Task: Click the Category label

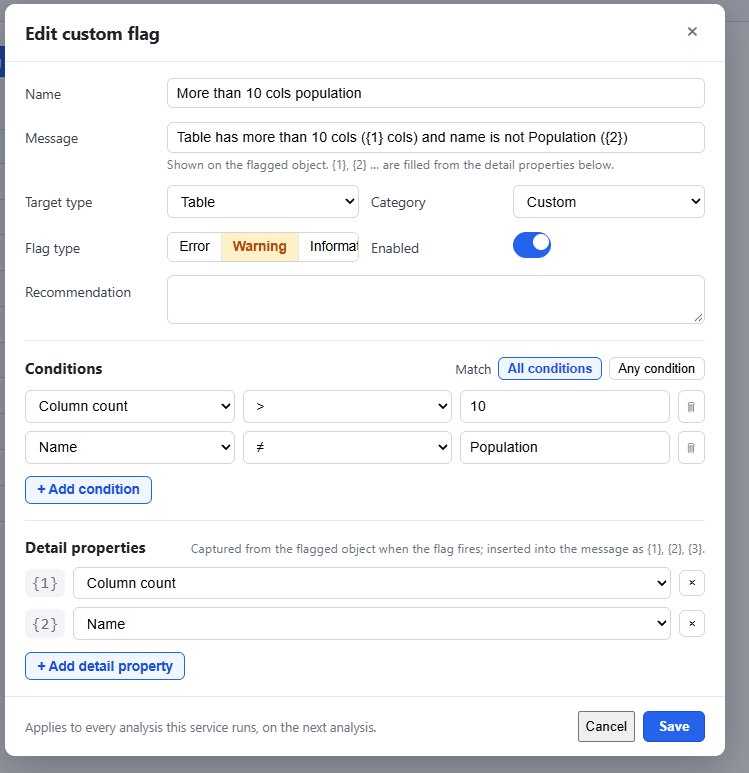Action: 398,203
